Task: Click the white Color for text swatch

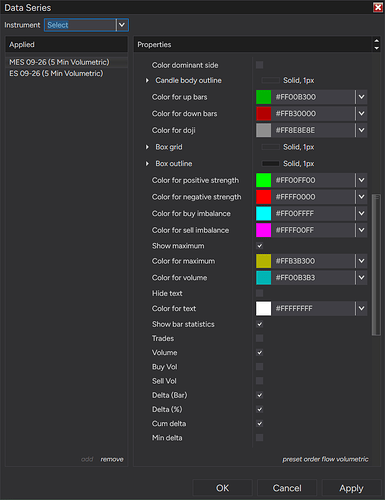Action: pyautogui.click(x=263, y=308)
